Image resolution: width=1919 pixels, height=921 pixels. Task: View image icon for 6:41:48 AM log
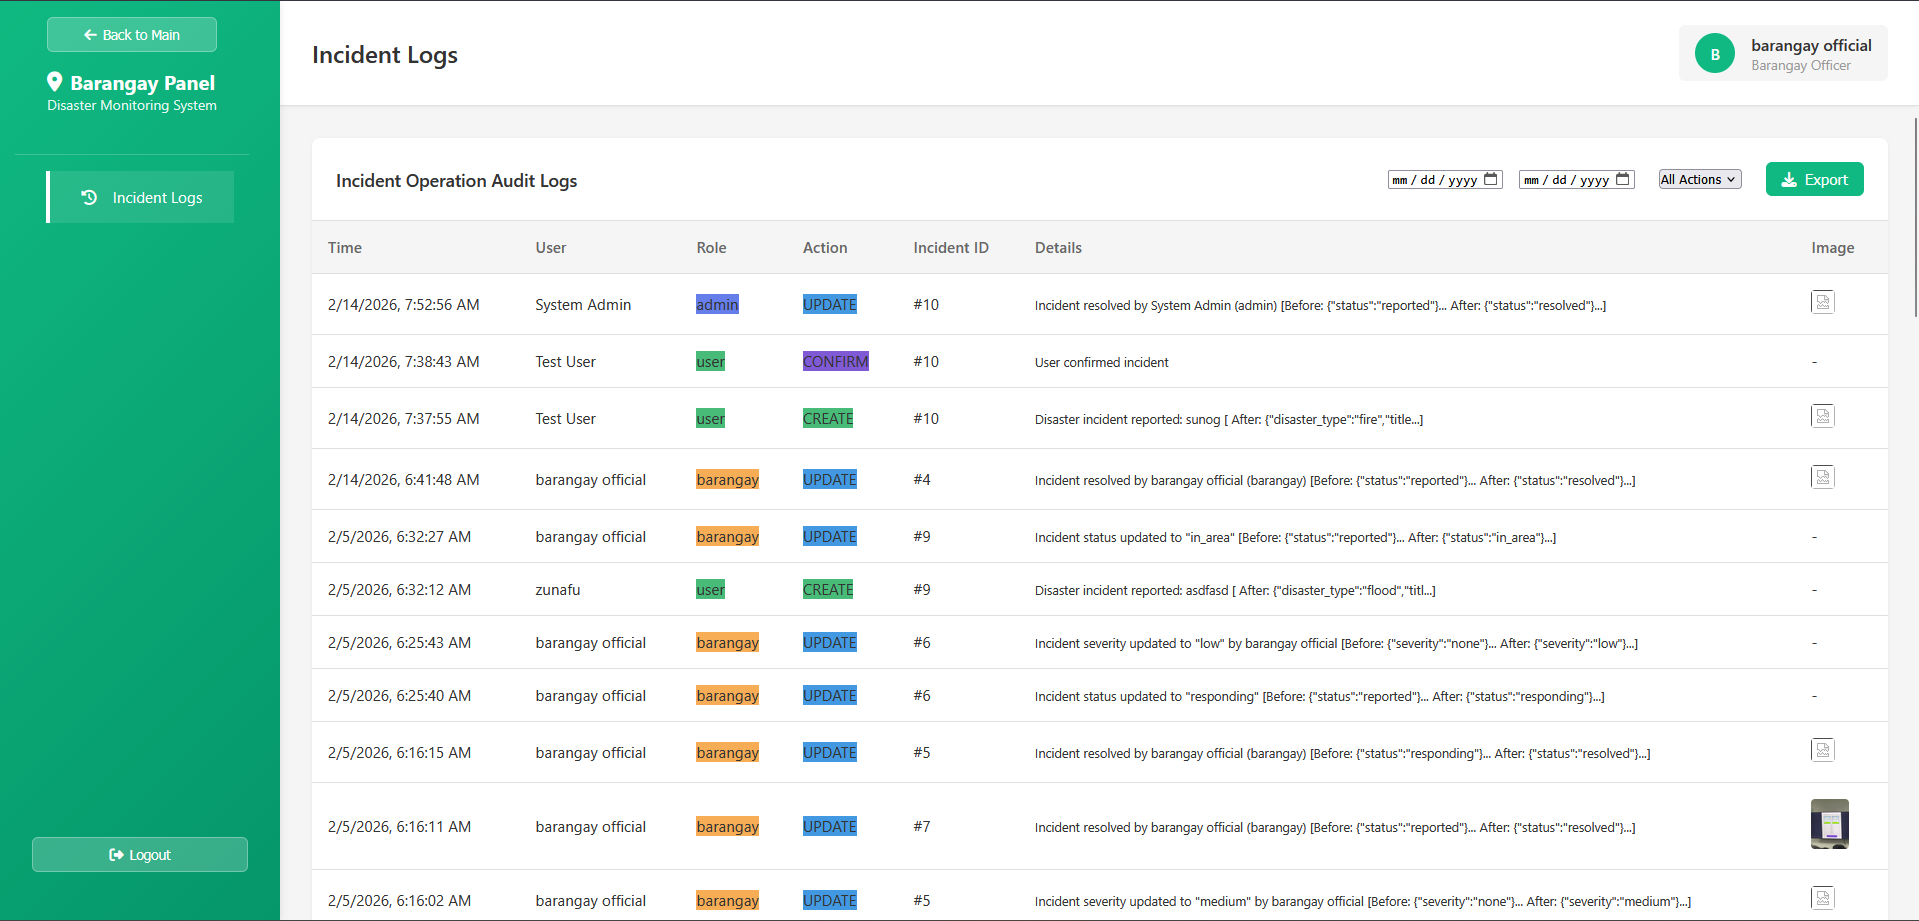click(x=1822, y=477)
